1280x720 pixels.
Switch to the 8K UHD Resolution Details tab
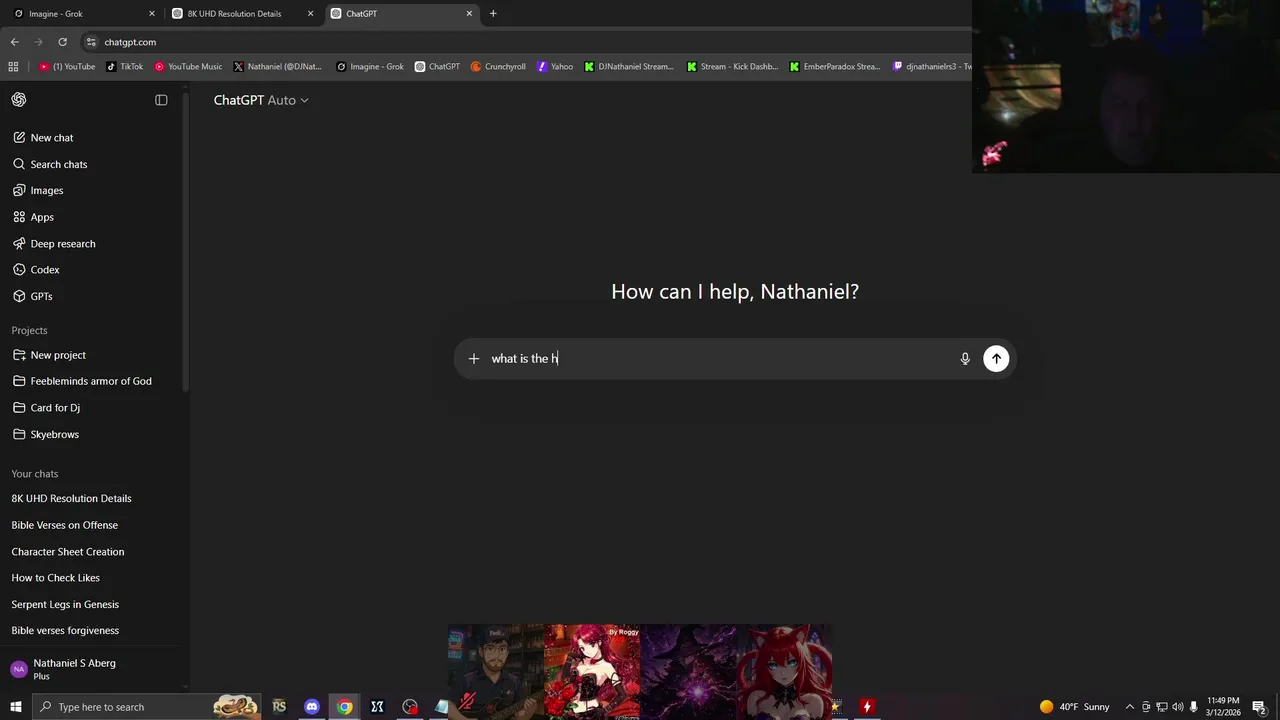tap(242, 14)
